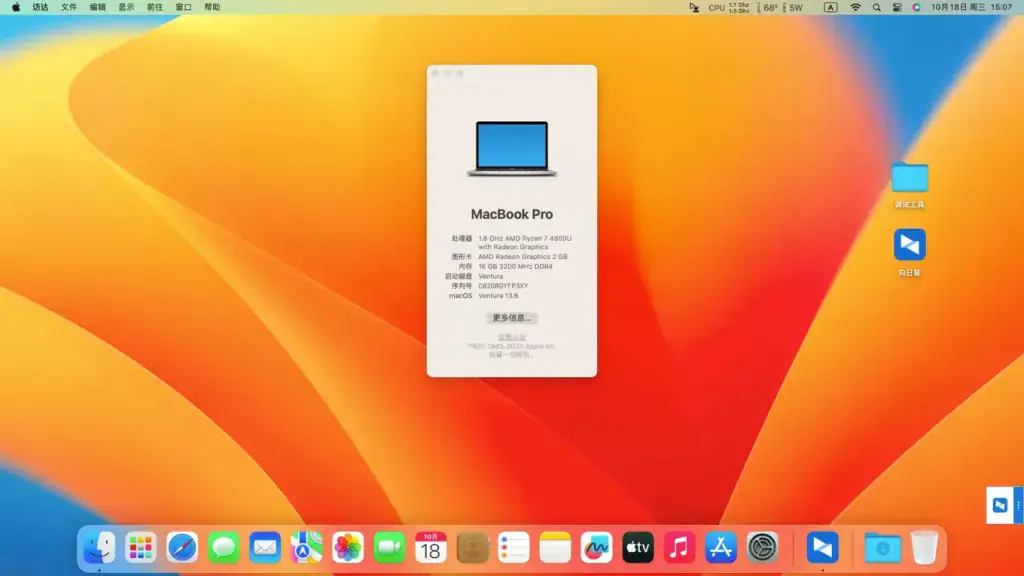Open System Settings from the Dock

(762, 547)
